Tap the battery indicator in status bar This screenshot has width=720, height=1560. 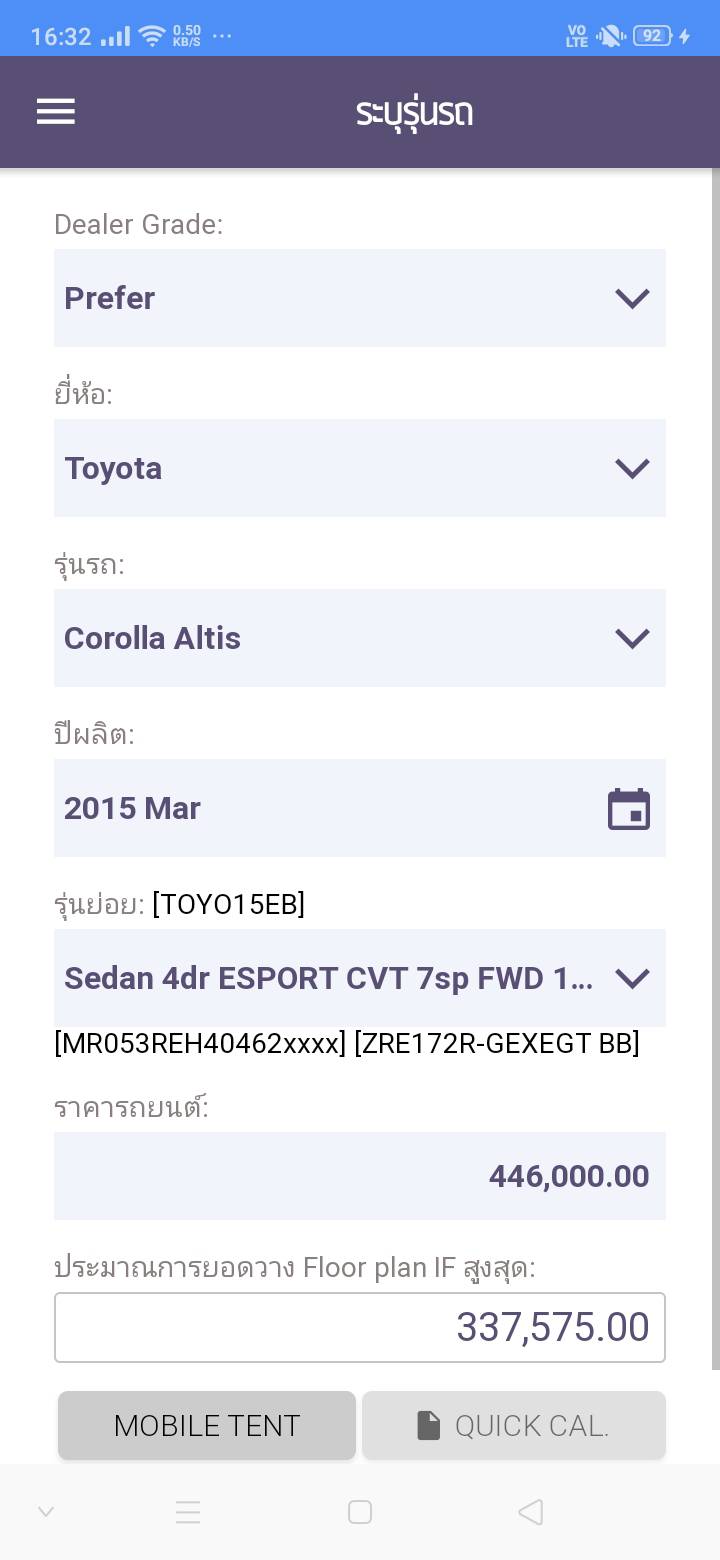pos(653,36)
